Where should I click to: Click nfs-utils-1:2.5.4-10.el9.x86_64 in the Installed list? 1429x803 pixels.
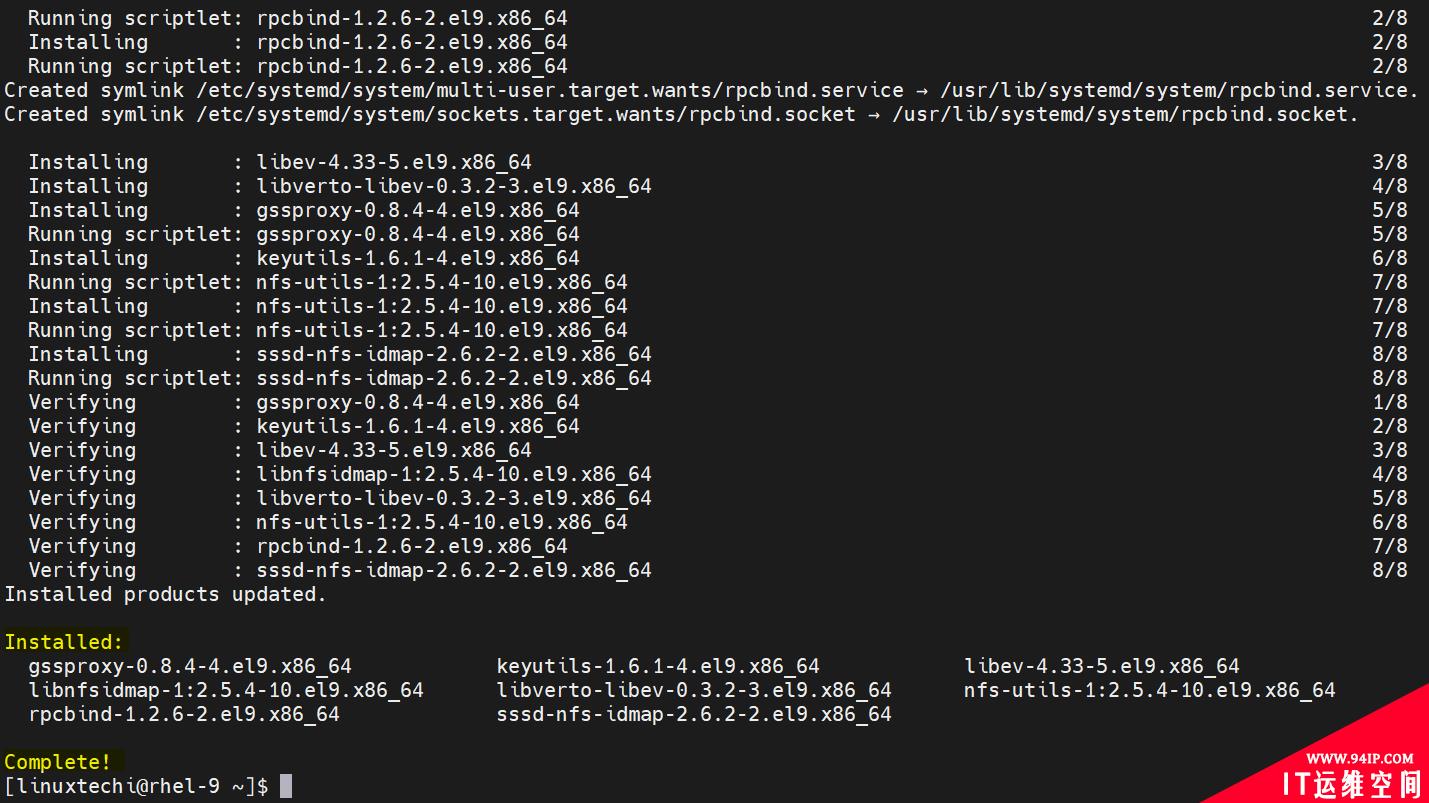(x=1150, y=690)
